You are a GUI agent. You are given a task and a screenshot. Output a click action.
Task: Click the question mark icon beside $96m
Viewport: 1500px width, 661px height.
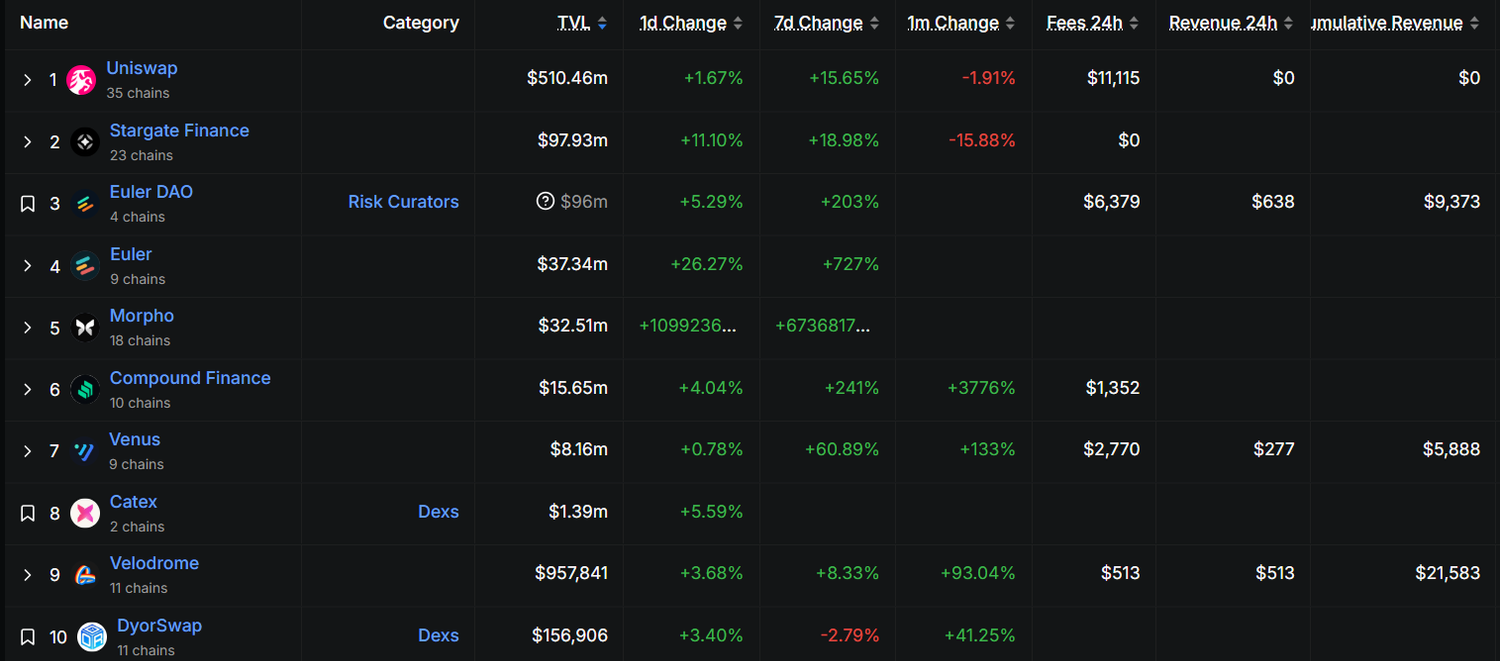coord(545,202)
